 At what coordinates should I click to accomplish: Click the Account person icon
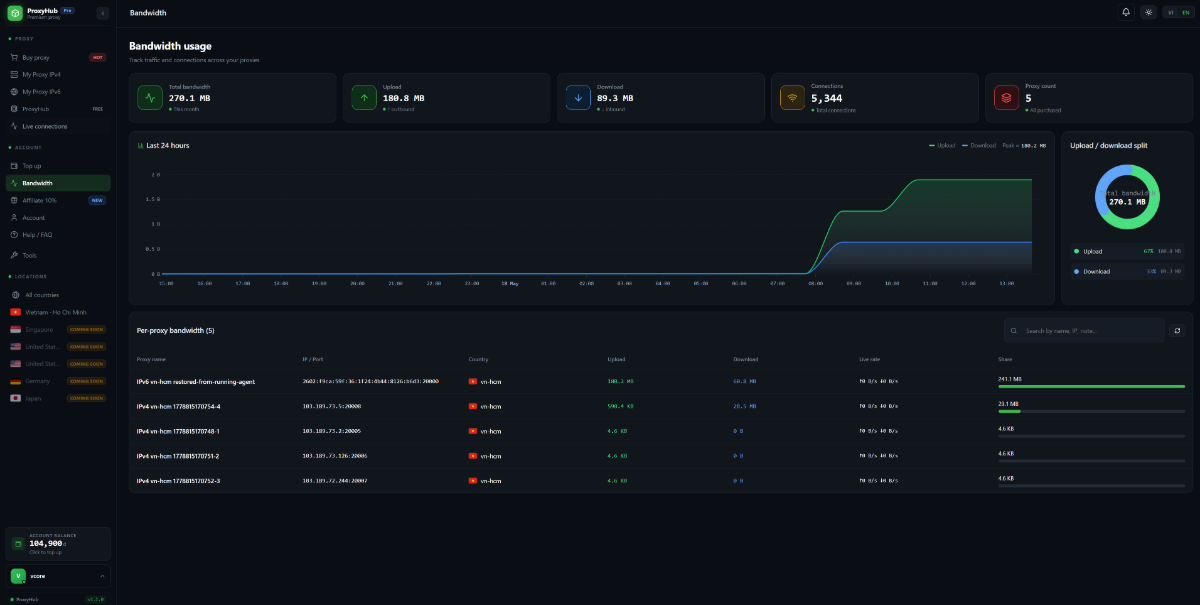tap(14, 217)
